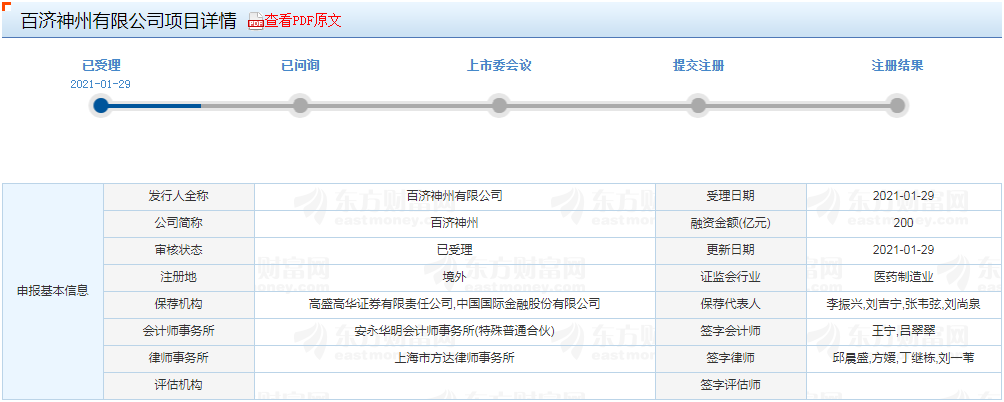Click the page title 百济神州有限公司项目详情
1004x402 pixels.
click(x=129, y=21)
